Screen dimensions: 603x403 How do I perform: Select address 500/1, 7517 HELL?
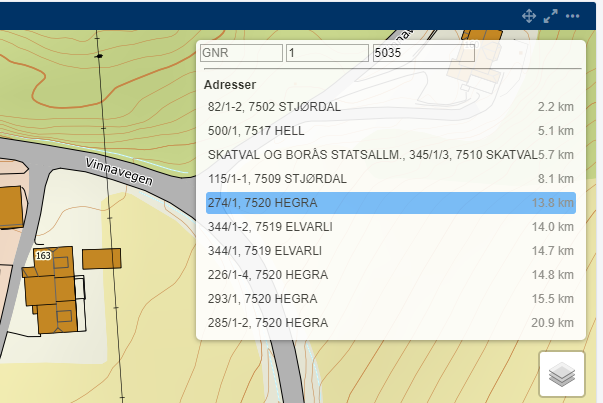click(x=391, y=131)
